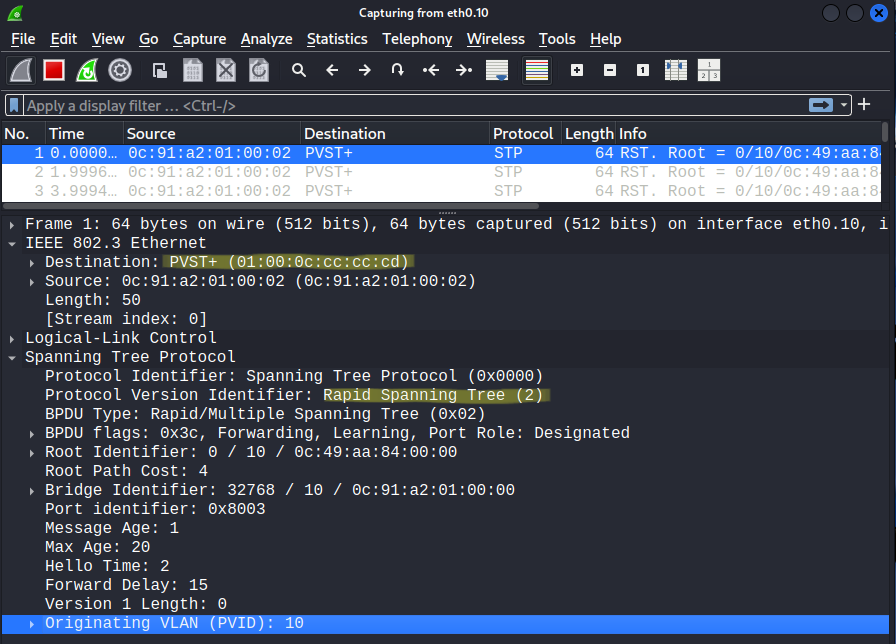Click the red Stop capture button
896x644 pixels.
click(x=54, y=70)
